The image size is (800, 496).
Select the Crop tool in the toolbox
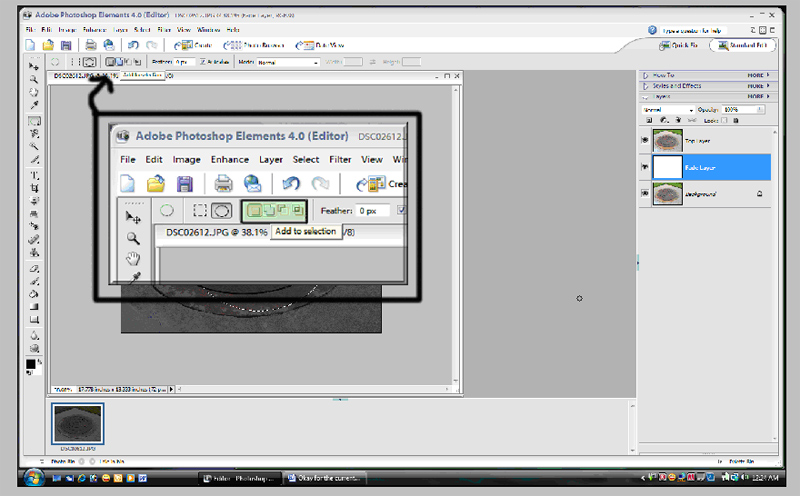[x=34, y=188]
